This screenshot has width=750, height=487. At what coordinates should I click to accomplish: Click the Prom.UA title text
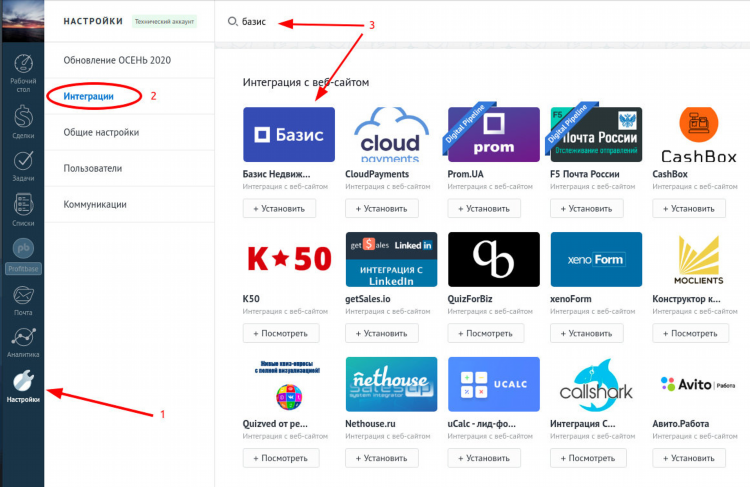465,174
